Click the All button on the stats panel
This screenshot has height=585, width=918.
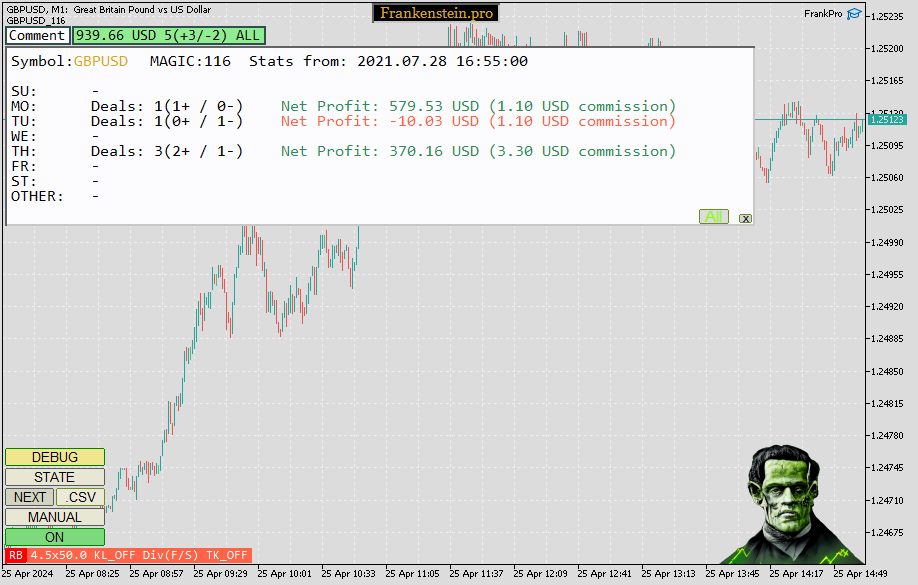pyautogui.click(x=714, y=216)
